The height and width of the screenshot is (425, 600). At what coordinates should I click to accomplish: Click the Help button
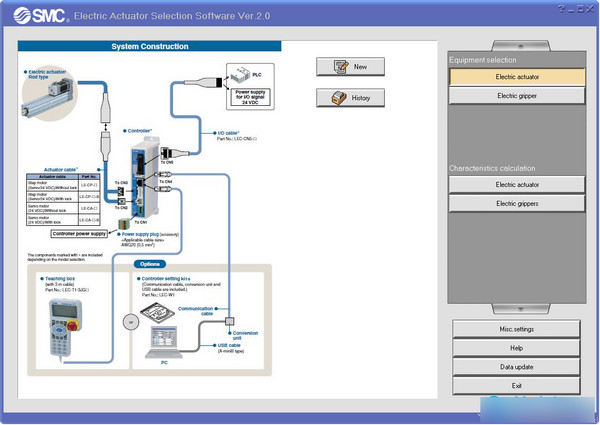[516, 348]
